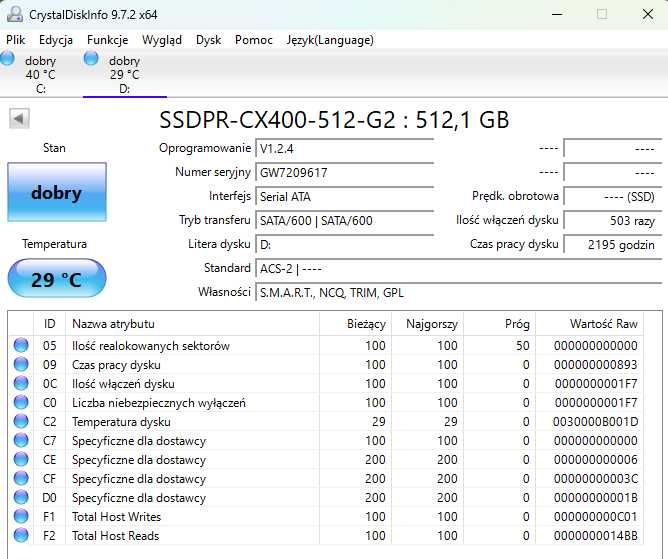Click status orb for attribute 05 row
The height and width of the screenshot is (559, 668).
pyautogui.click(x=21, y=345)
